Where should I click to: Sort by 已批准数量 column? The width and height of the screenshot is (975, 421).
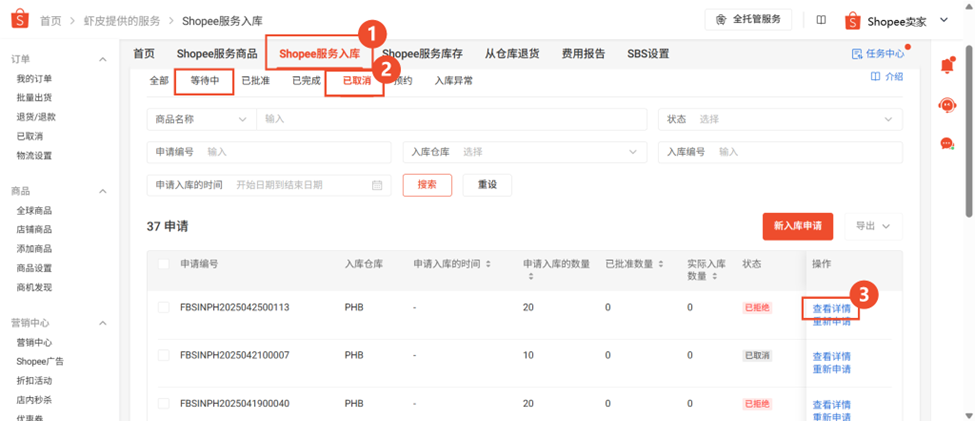coord(661,264)
